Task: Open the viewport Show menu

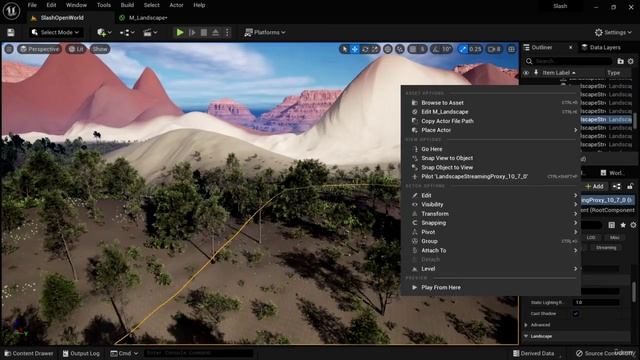Action: click(100, 49)
